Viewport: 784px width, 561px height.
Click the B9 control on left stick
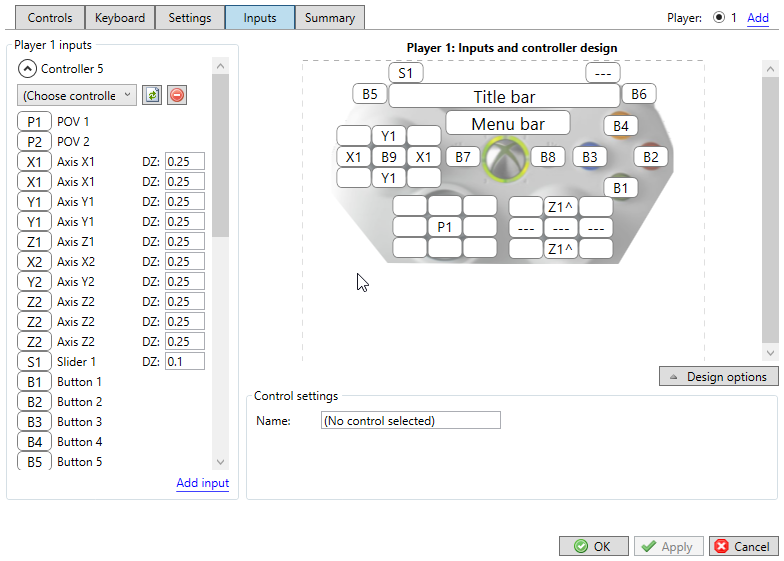(389, 157)
